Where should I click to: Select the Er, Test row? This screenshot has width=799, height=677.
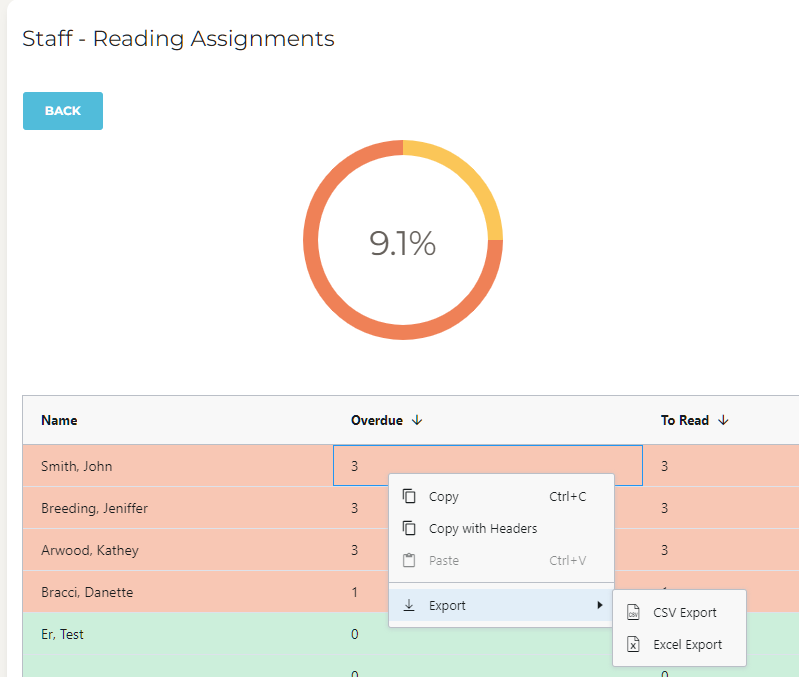(62, 634)
